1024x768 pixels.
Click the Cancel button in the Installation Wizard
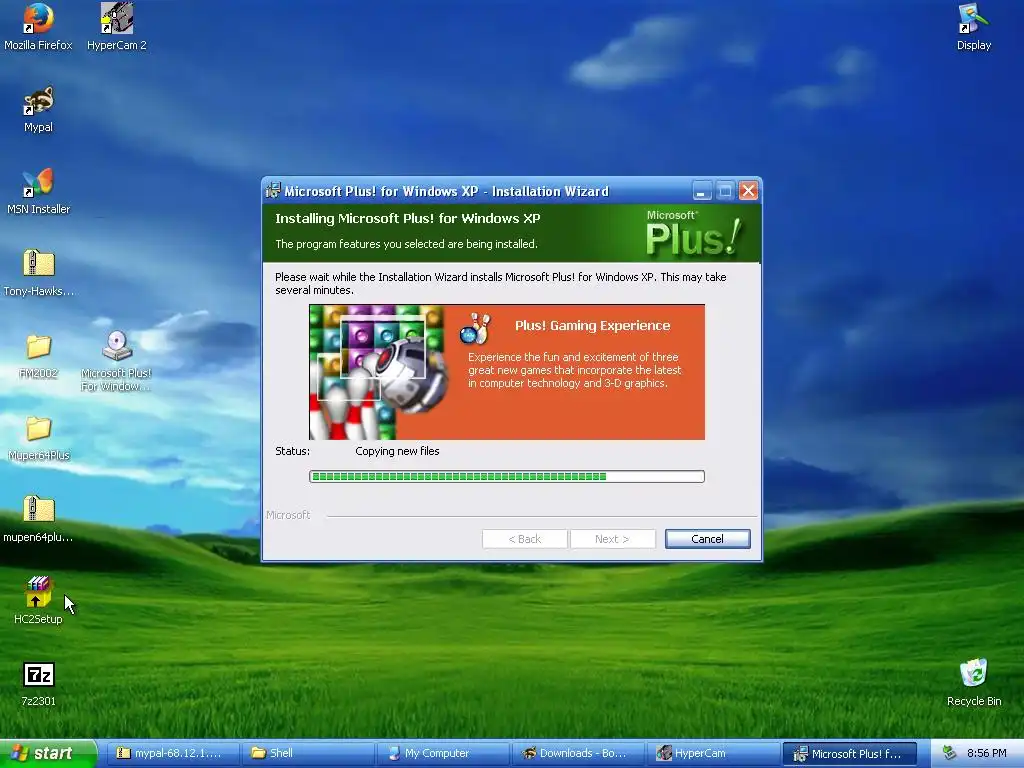707,539
